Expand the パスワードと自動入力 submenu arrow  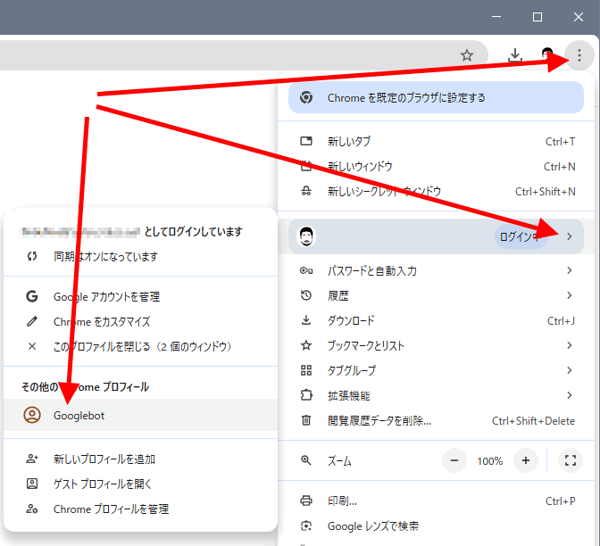tap(569, 271)
